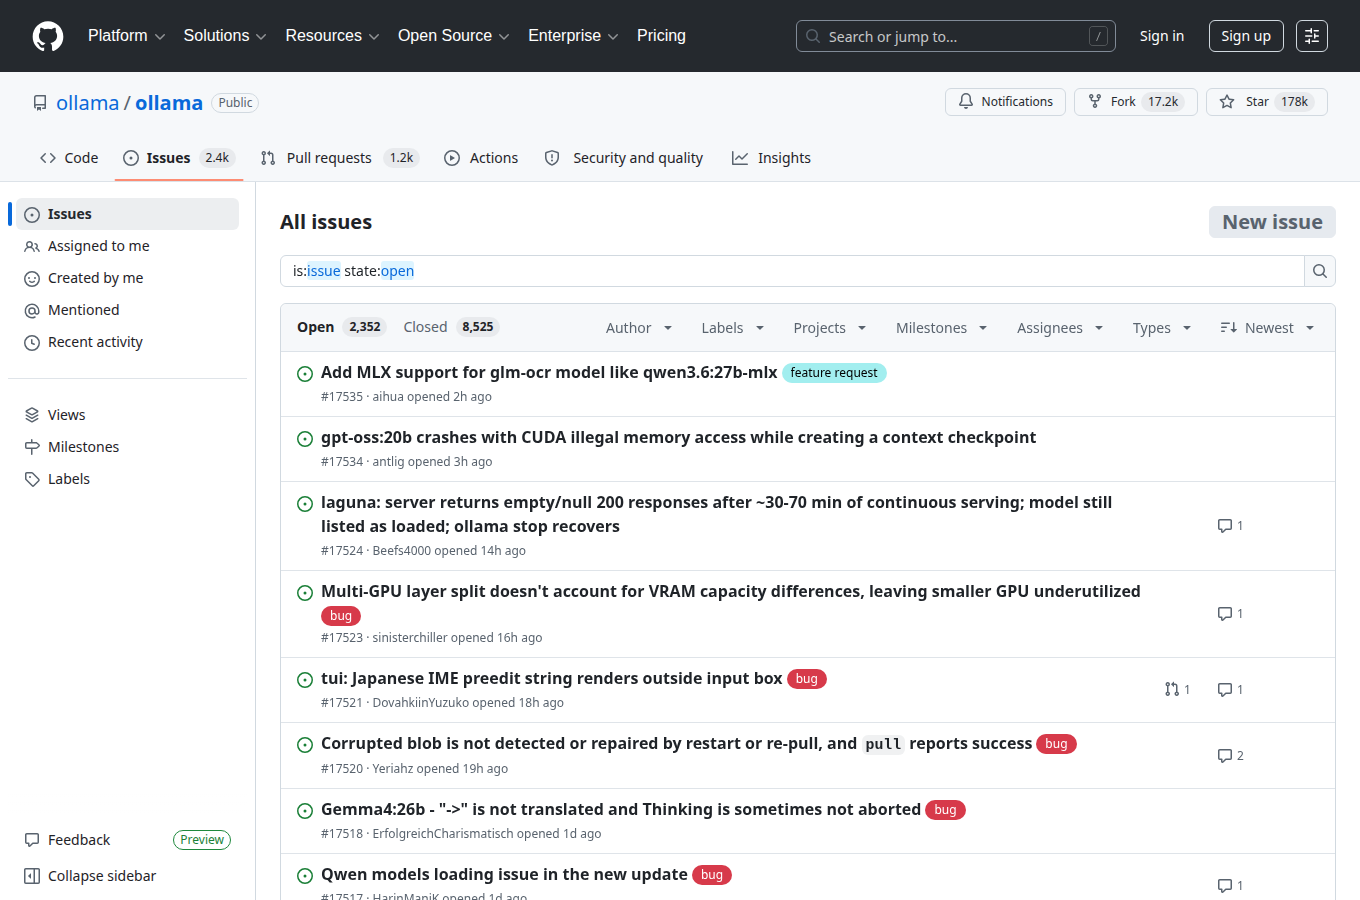Expand the Resources menu
The image size is (1360, 900).
coord(333,36)
